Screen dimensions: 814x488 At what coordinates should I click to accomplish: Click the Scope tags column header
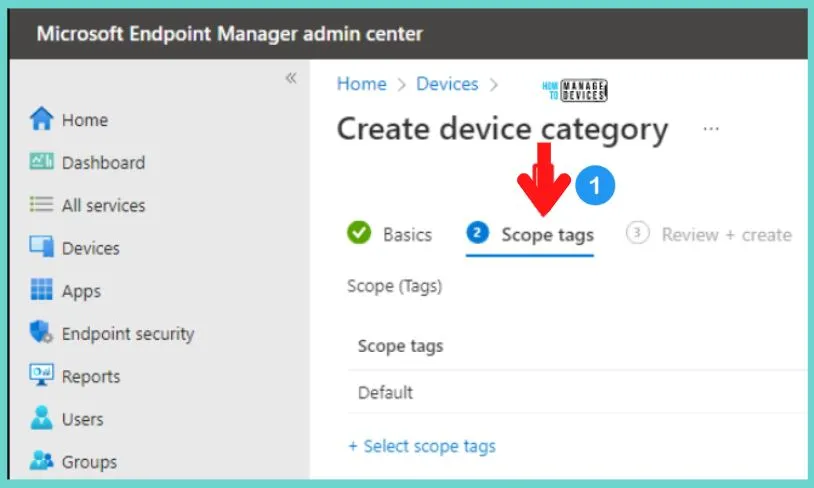pyautogui.click(x=400, y=346)
